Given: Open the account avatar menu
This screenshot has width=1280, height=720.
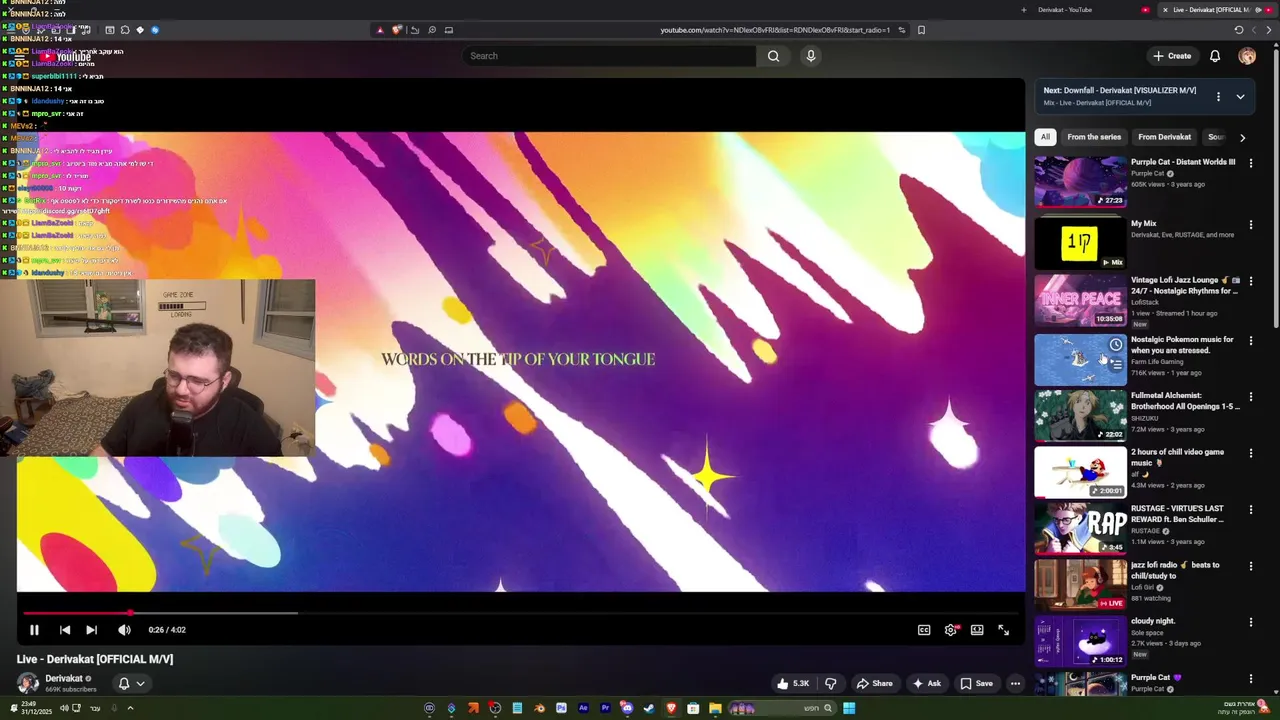Looking at the screenshot, I should click(x=1247, y=56).
